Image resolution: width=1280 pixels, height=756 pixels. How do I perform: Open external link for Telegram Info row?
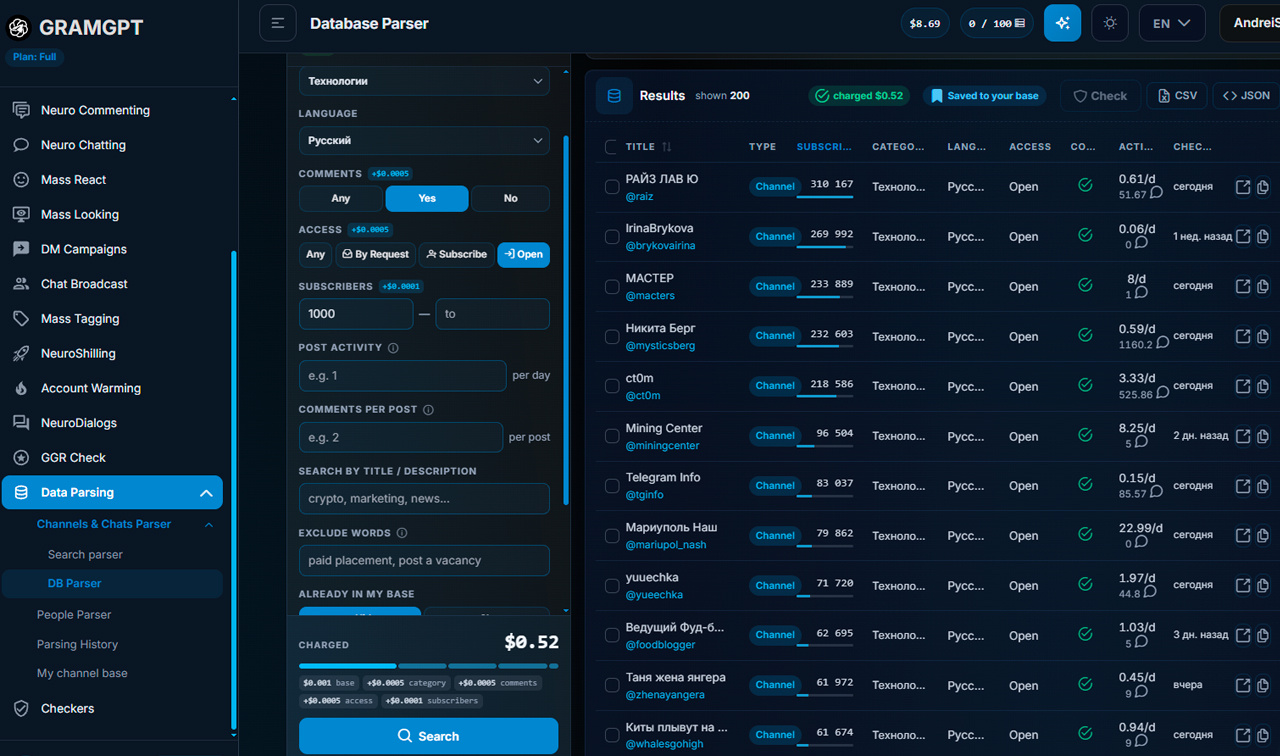pyautogui.click(x=1243, y=486)
